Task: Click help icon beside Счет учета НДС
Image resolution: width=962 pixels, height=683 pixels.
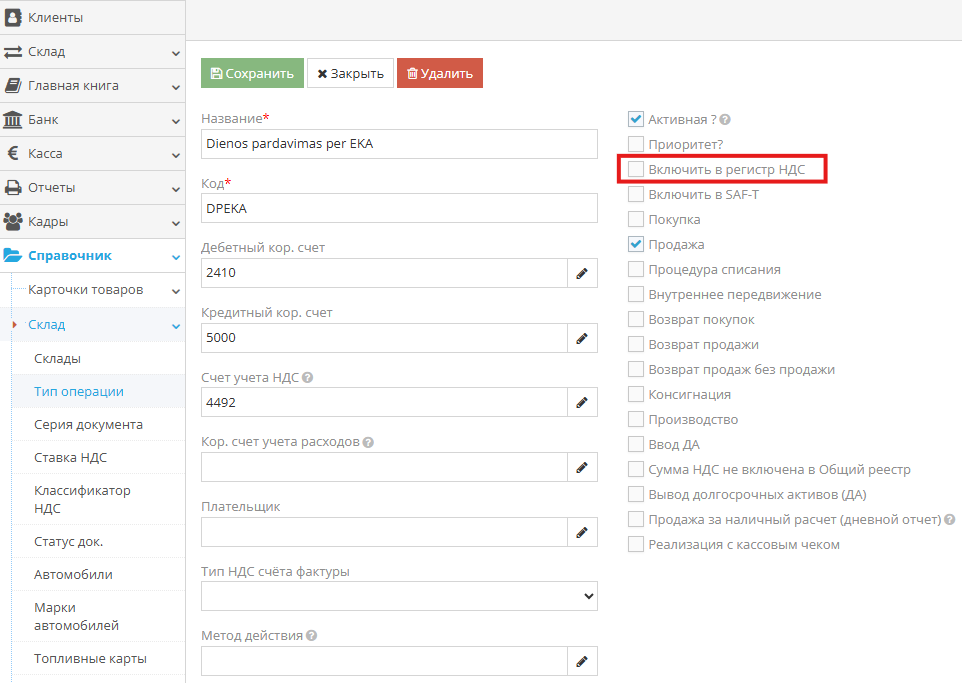Action: point(308,378)
